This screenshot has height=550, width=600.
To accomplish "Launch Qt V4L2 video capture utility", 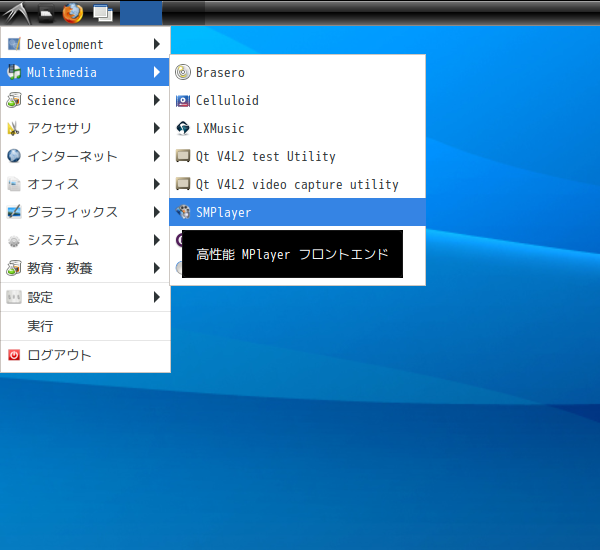I will (x=297, y=184).
